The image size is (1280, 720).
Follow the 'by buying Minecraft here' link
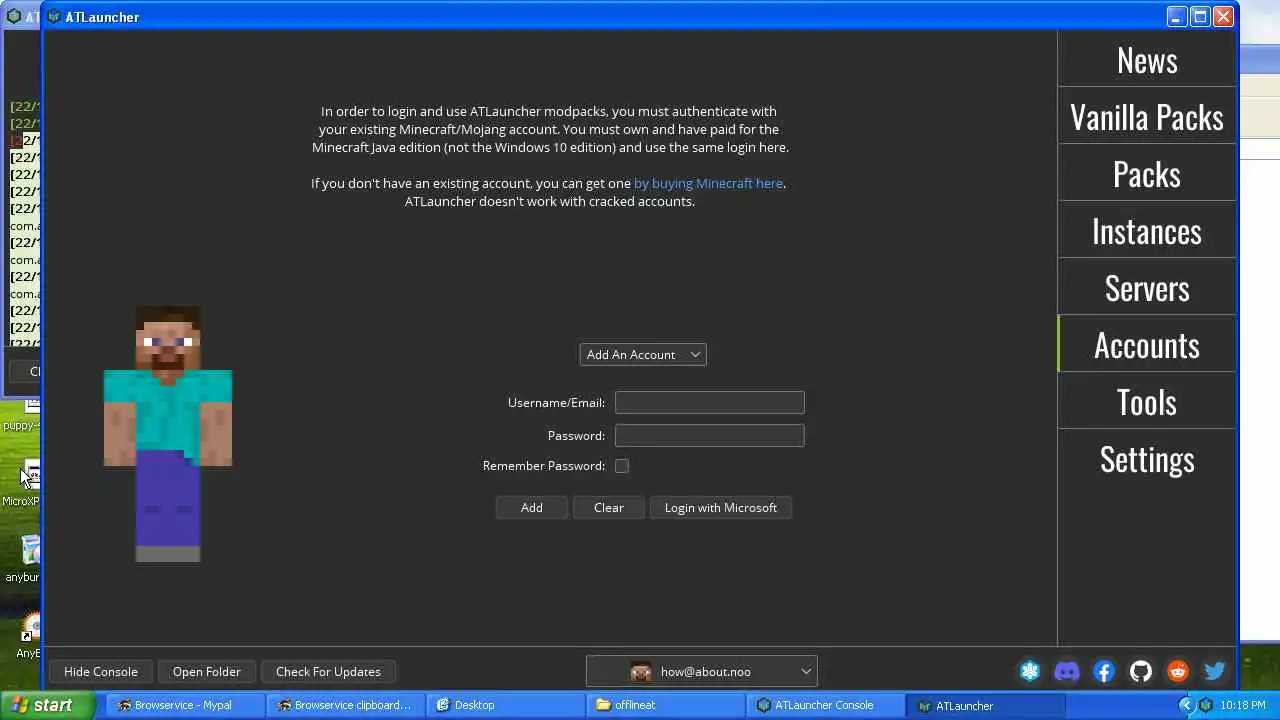point(708,184)
